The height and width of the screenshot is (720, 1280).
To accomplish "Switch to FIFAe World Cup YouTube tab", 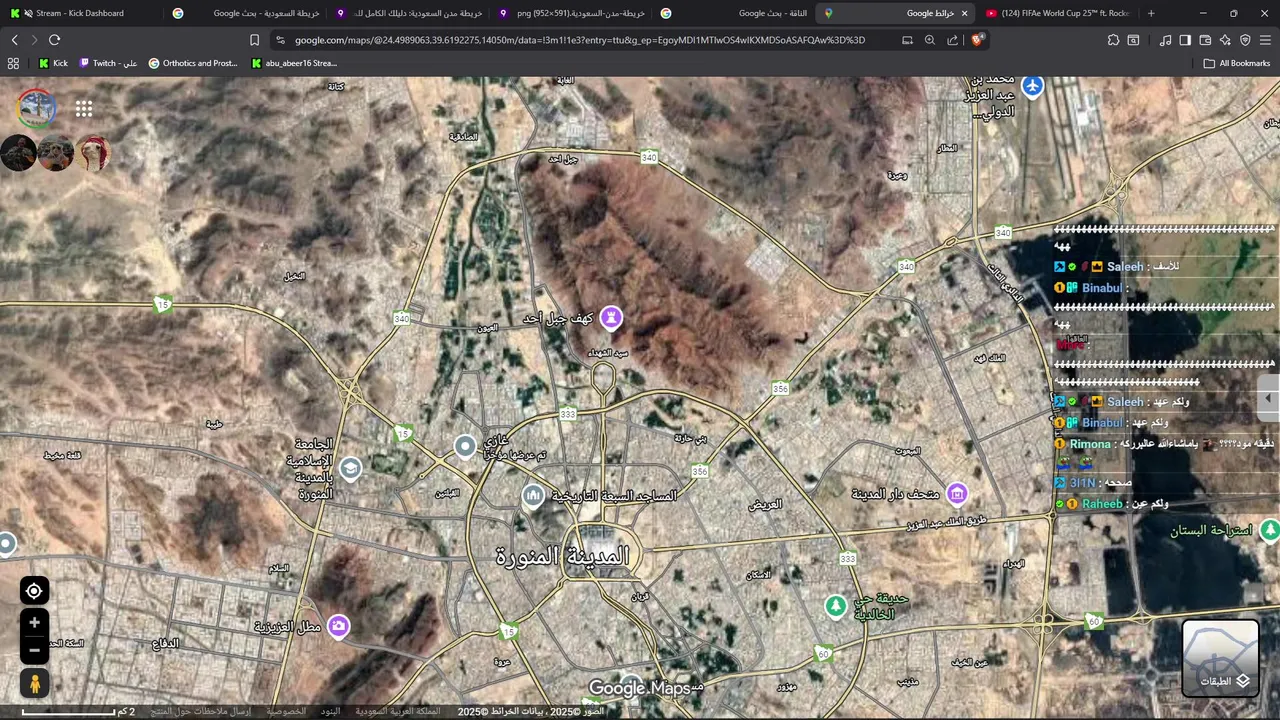I will tap(1058, 13).
